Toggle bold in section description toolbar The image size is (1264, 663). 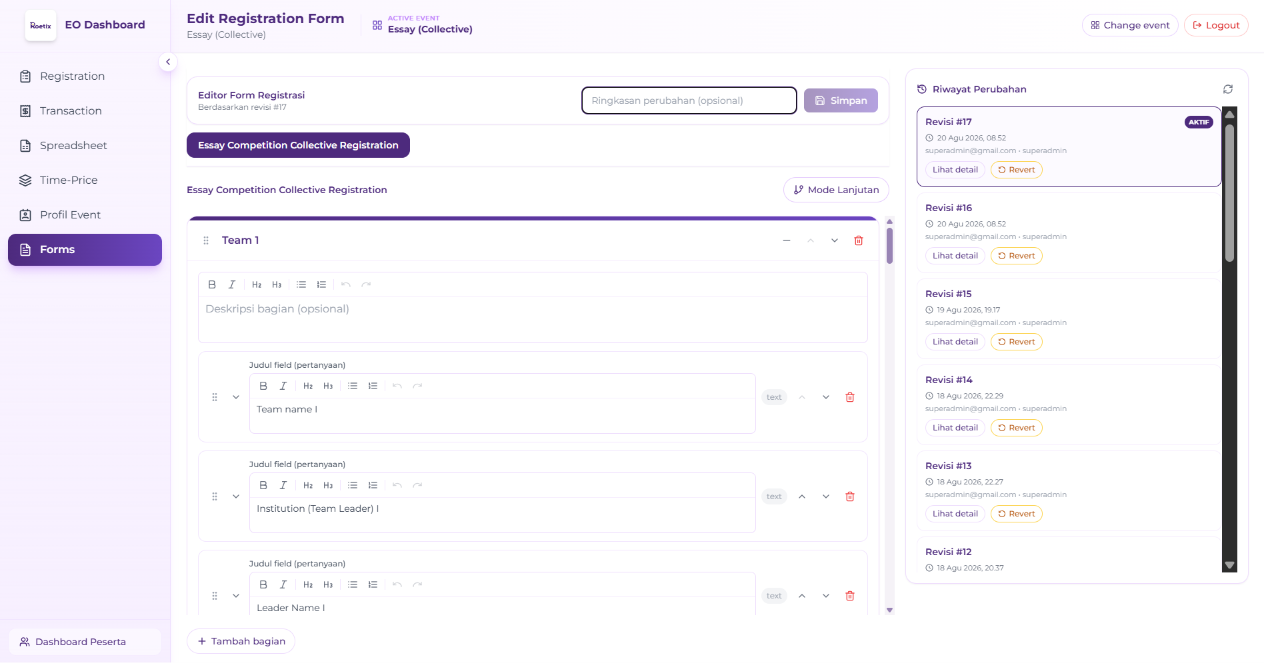[x=212, y=285]
